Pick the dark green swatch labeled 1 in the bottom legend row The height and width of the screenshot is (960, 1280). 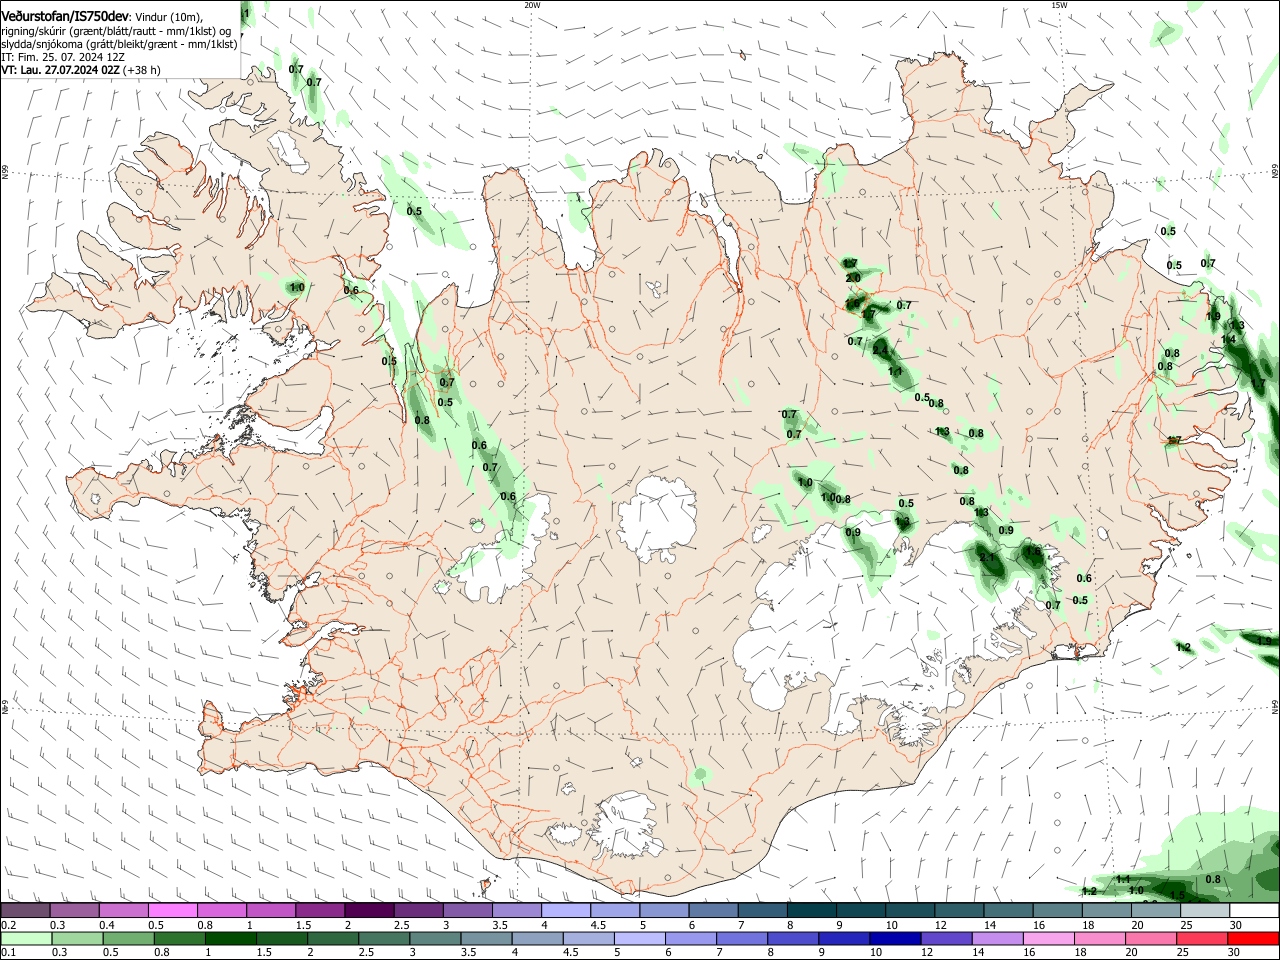point(231,938)
